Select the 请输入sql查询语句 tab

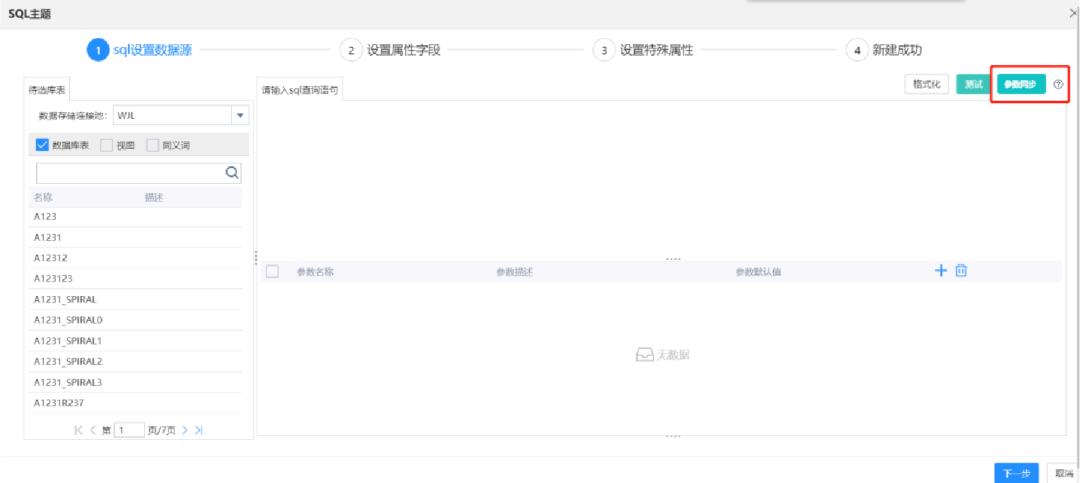[x=300, y=90]
